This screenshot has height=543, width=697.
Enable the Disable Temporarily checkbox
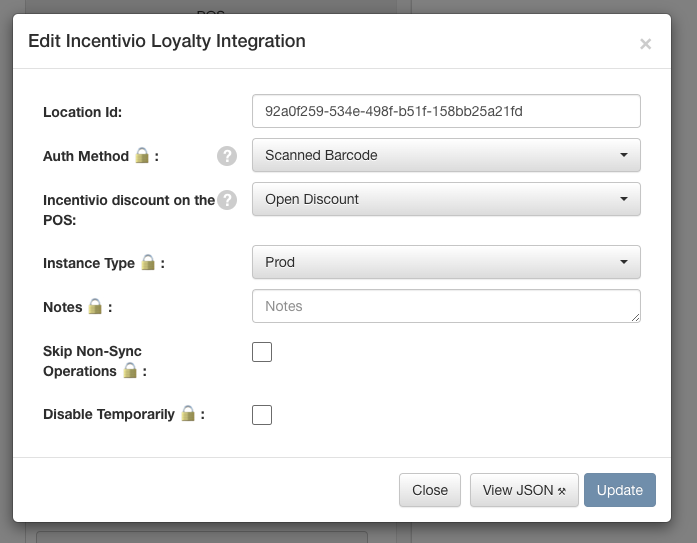[262, 415]
